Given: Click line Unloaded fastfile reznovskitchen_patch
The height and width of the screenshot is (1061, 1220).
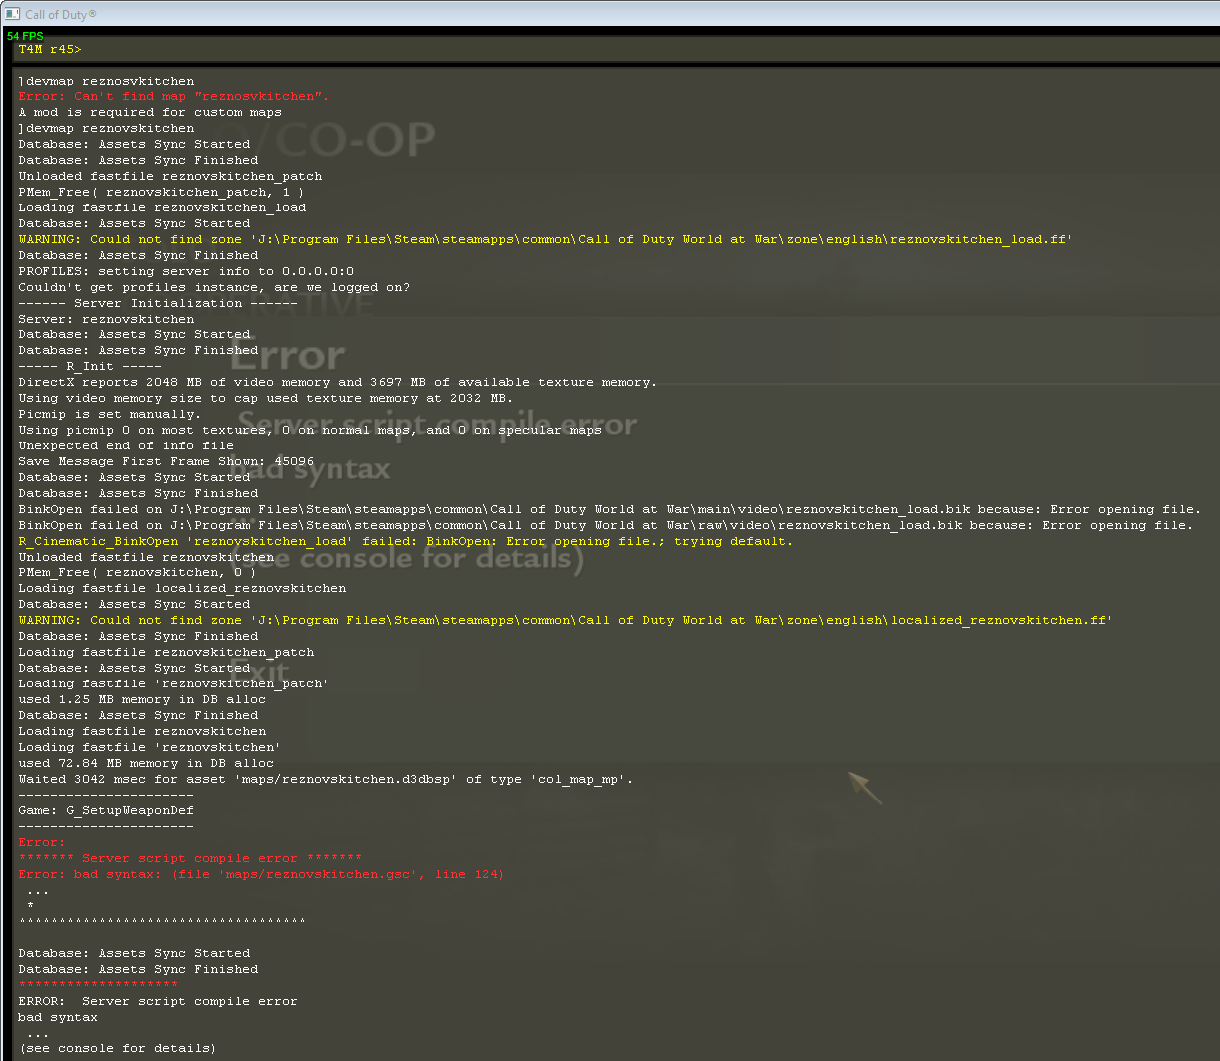Looking at the screenshot, I should pos(170,176).
